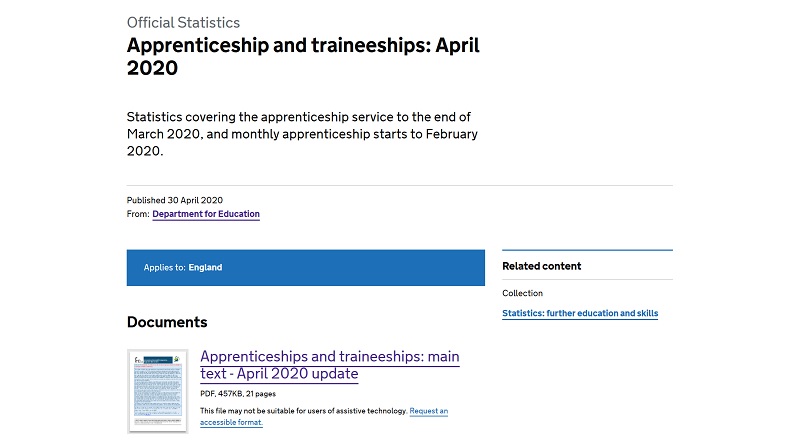Open Statistics: further education and skills collection

point(580,313)
